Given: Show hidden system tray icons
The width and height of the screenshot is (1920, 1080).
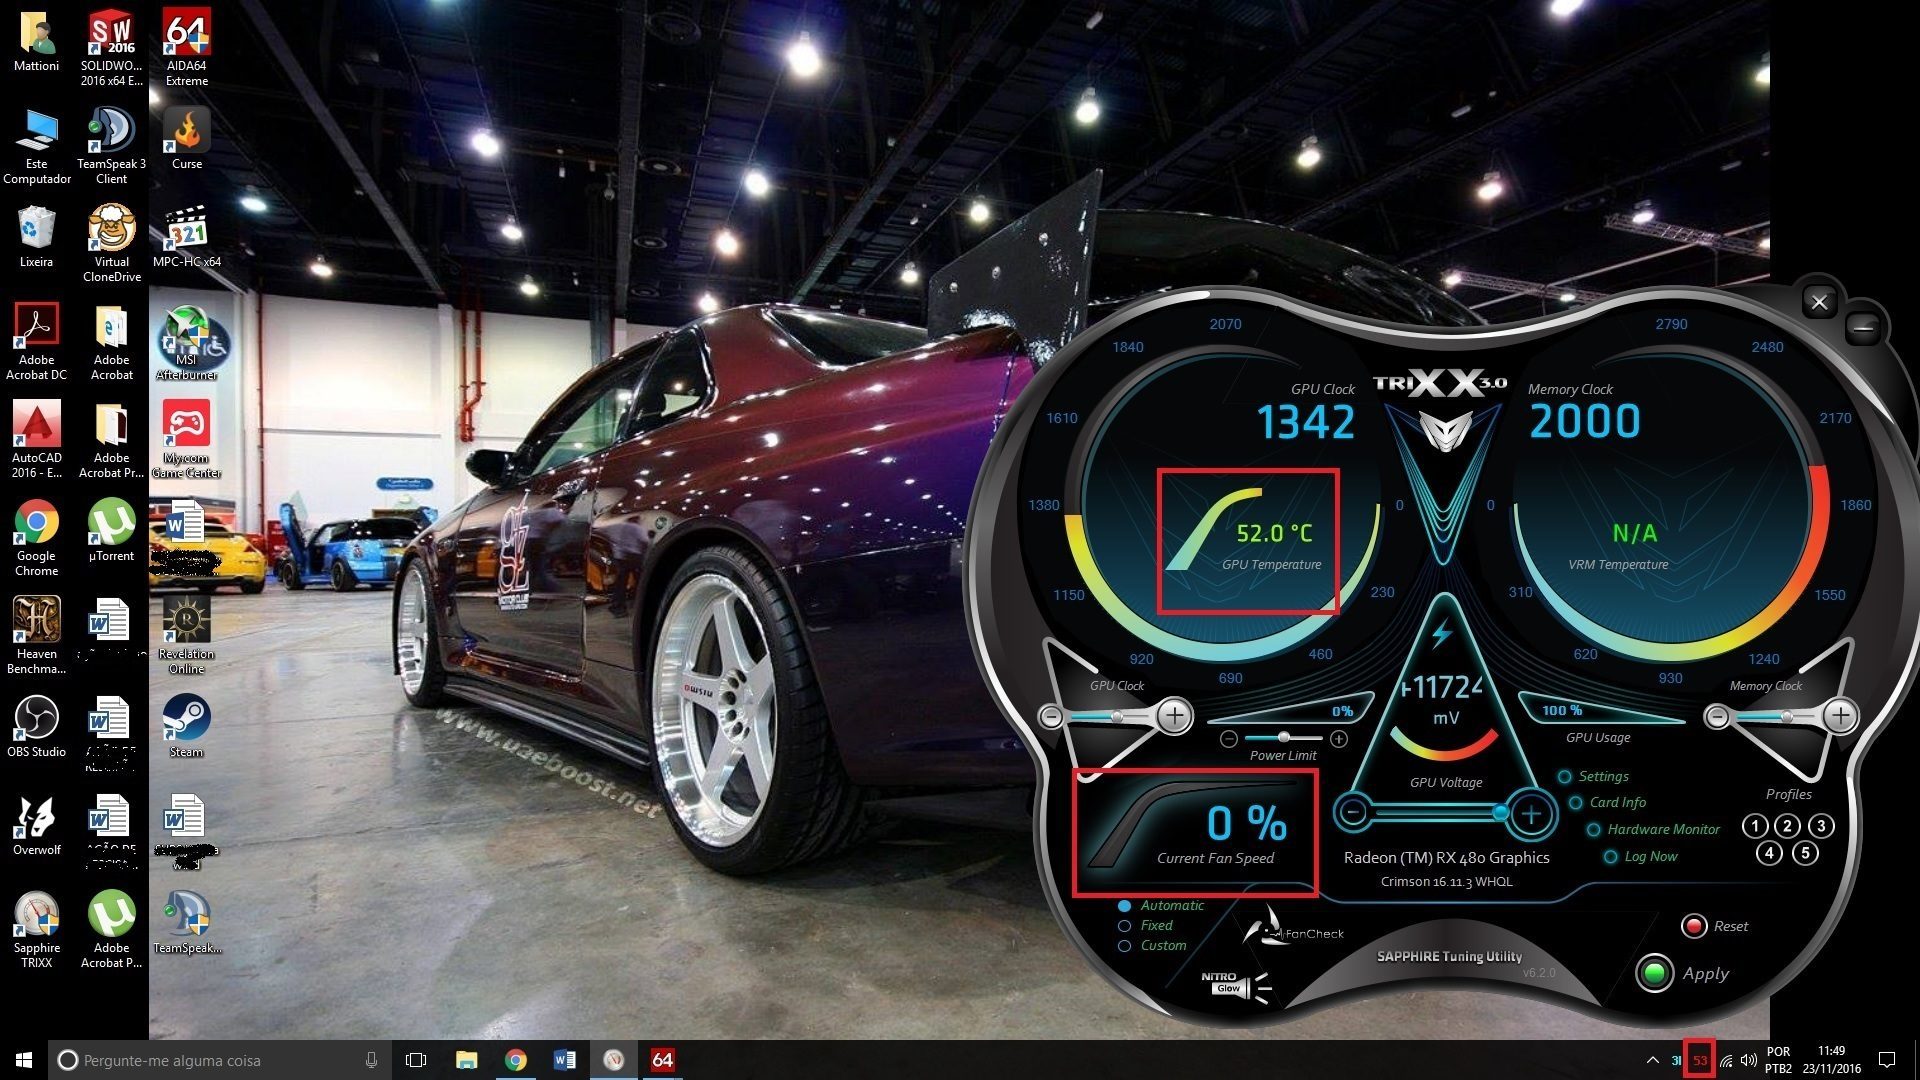Looking at the screenshot, I should (x=1652, y=1060).
